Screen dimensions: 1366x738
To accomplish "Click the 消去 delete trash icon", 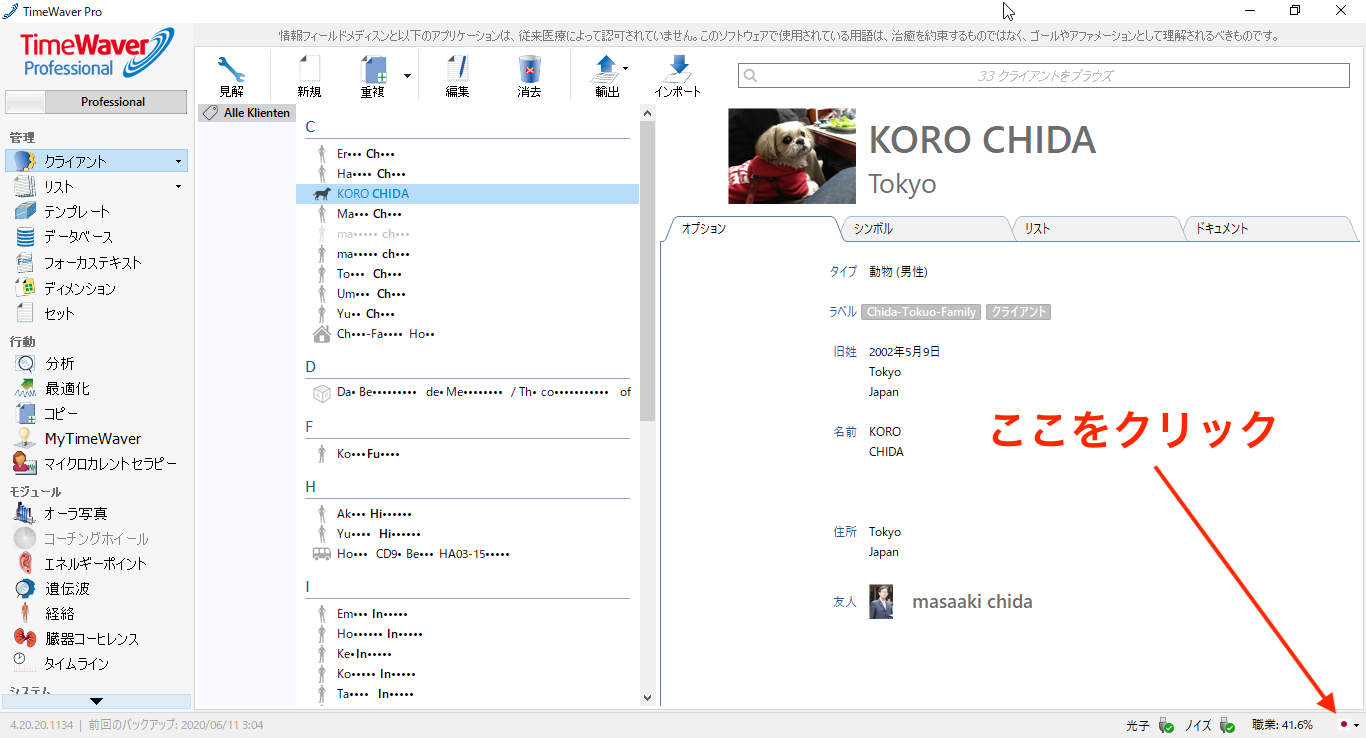I will click(x=529, y=69).
